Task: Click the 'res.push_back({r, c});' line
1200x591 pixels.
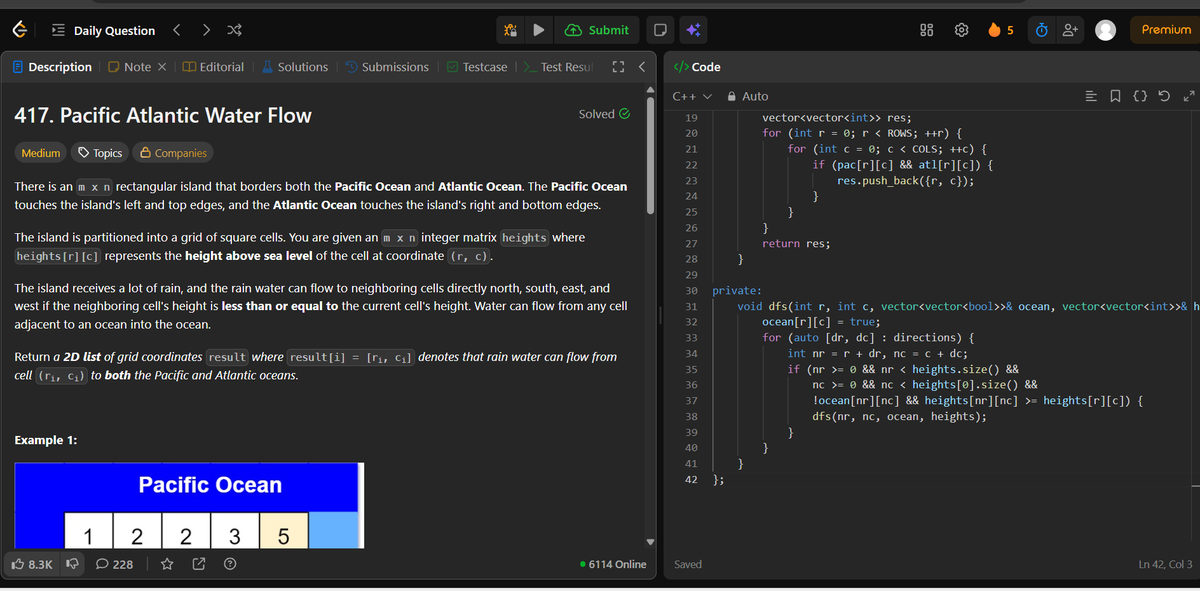Action: tap(906, 181)
